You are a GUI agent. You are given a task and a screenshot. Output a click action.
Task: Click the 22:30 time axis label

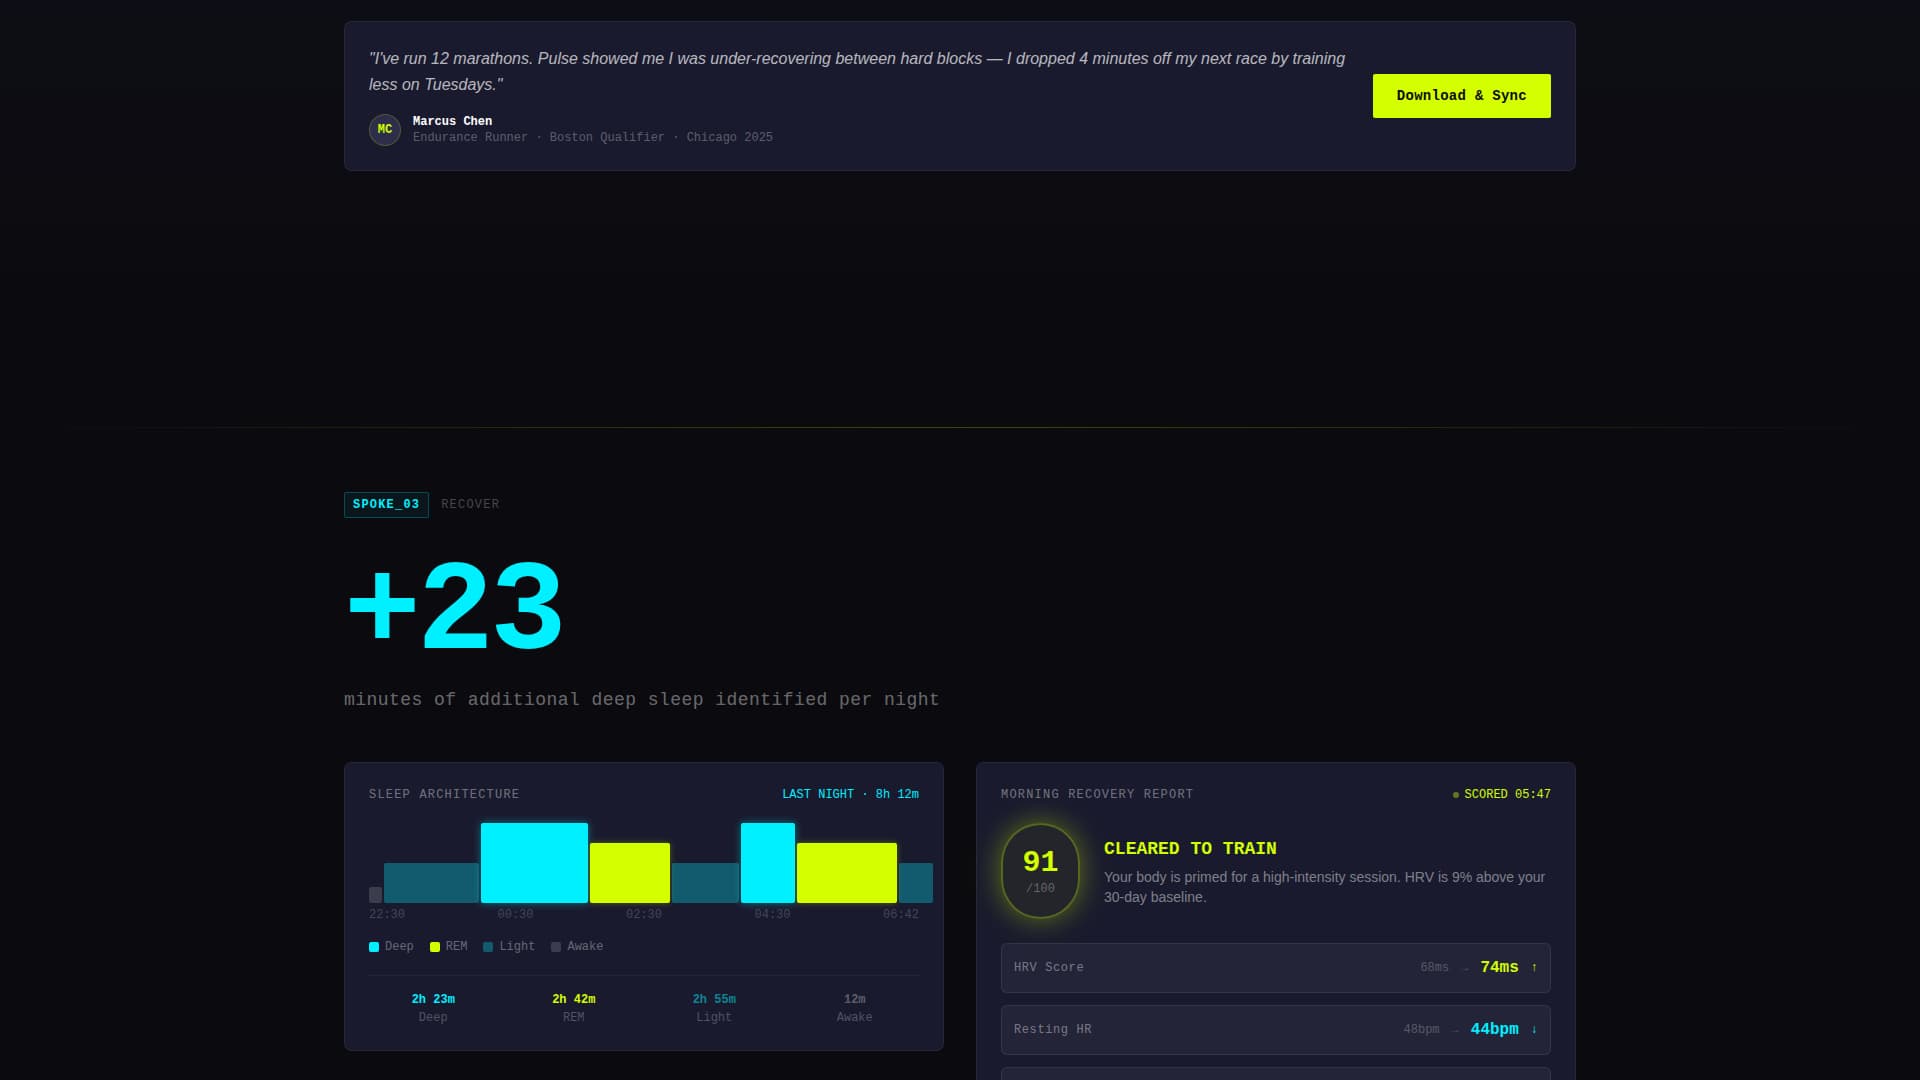point(387,915)
